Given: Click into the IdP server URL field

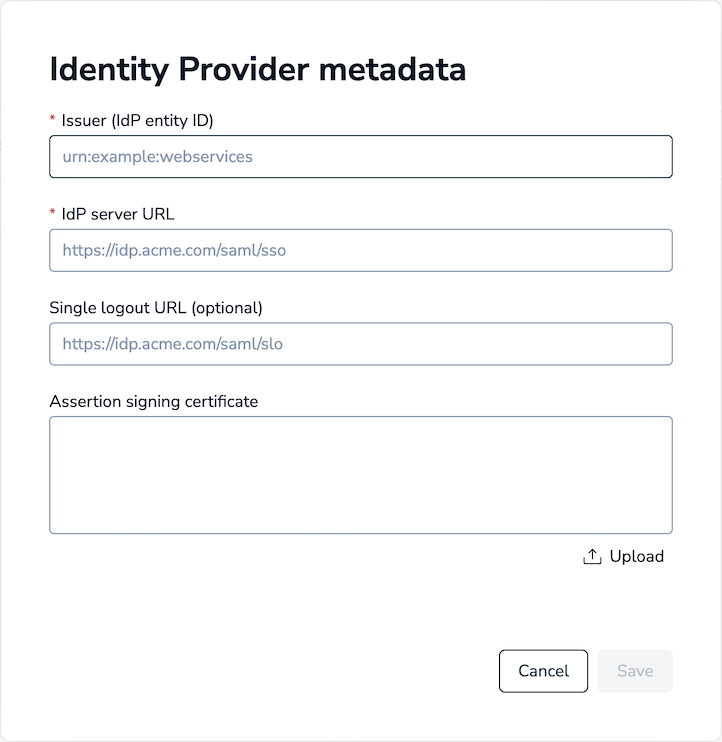Looking at the screenshot, I should 360,250.
